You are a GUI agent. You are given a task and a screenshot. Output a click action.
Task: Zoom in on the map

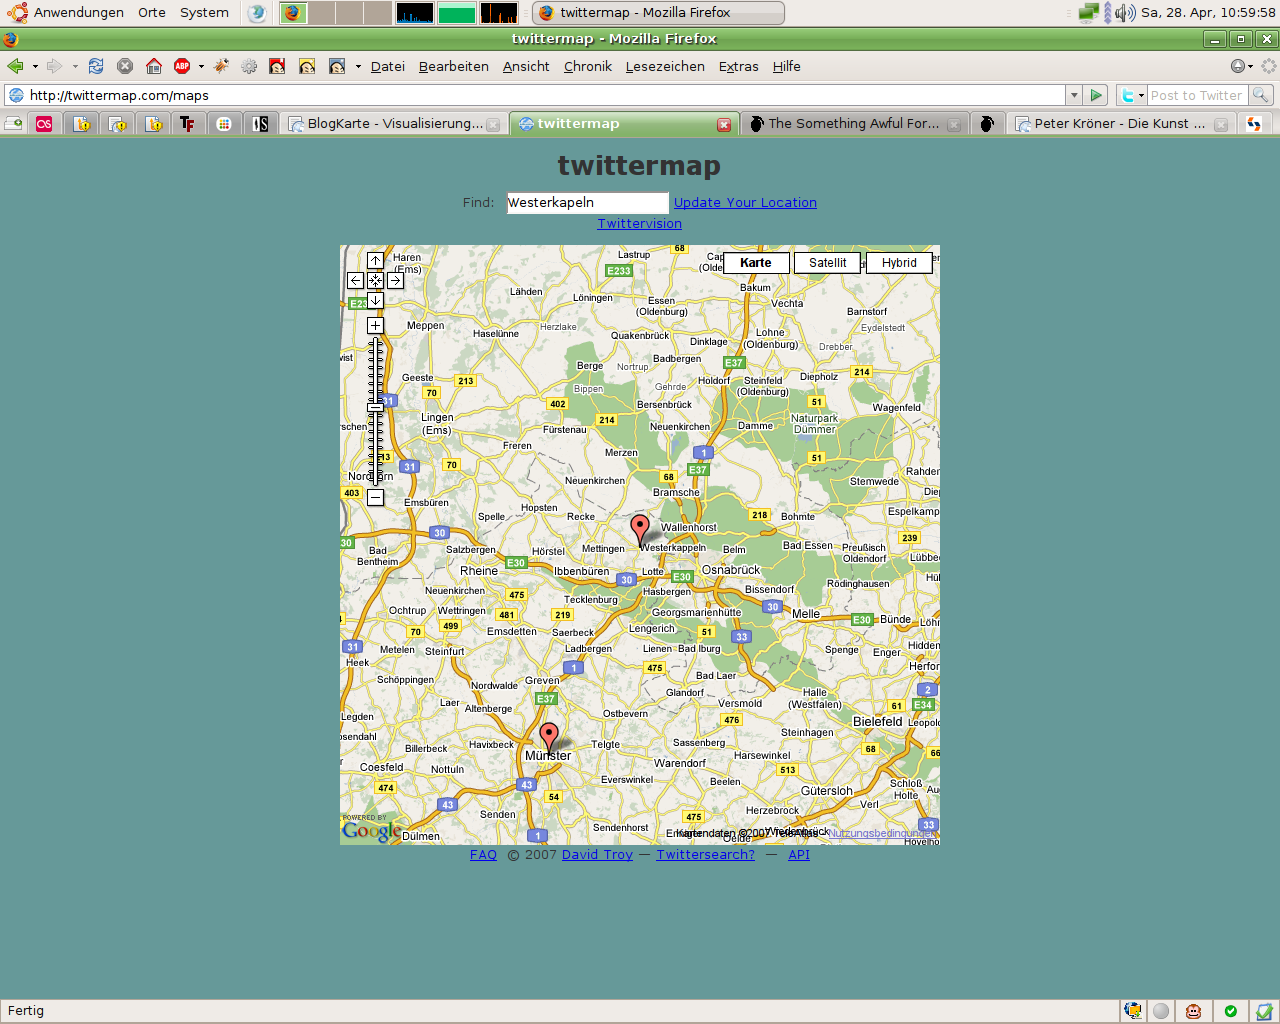pyautogui.click(x=375, y=325)
